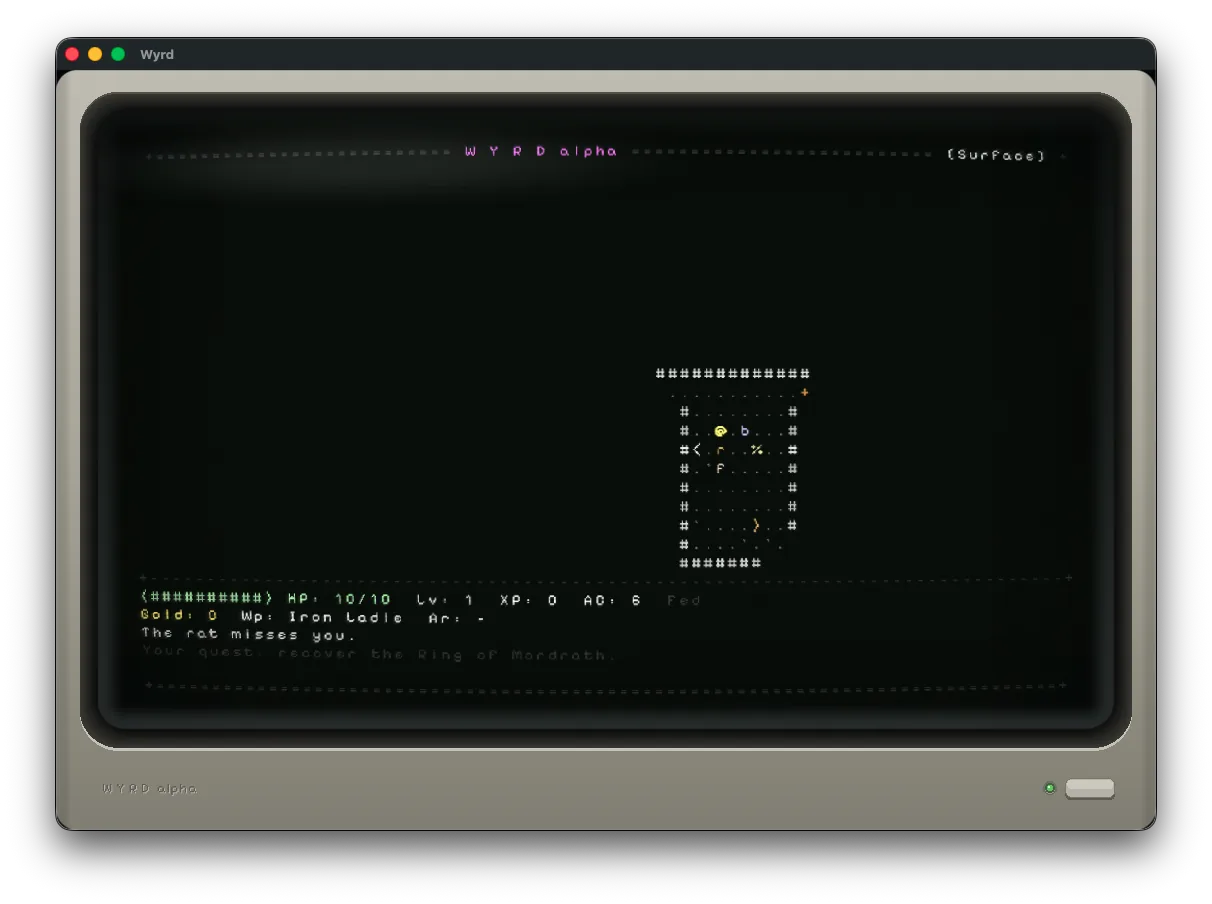The image size is (1212, 904).
Task: Click the blue 'b' bat creature
Action: point(744,431)
